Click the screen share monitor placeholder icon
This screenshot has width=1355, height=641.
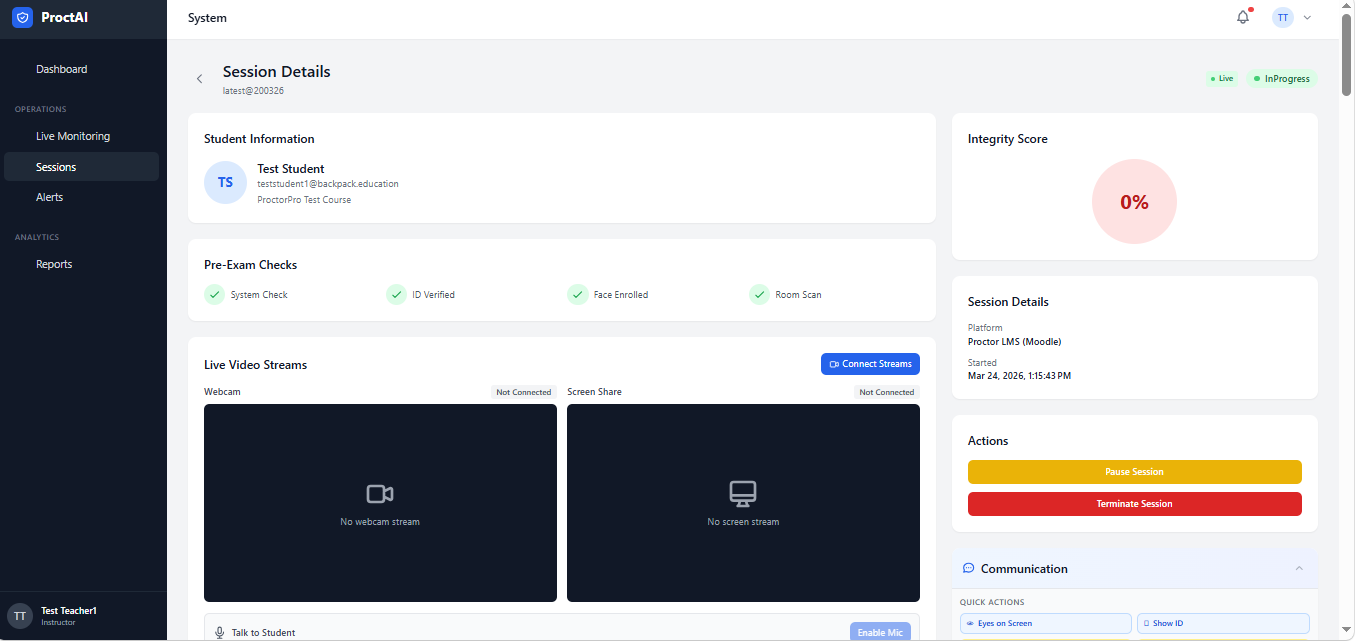(x=743, y=494)
